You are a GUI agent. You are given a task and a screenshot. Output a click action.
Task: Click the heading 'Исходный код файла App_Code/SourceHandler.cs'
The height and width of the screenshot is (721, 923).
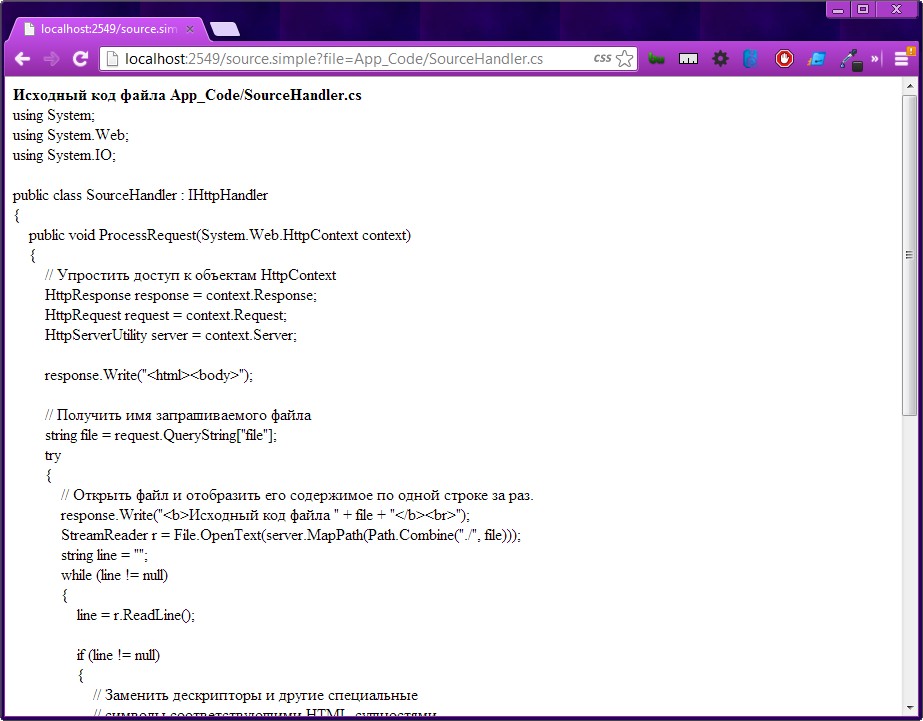click(x=187, y=95)
